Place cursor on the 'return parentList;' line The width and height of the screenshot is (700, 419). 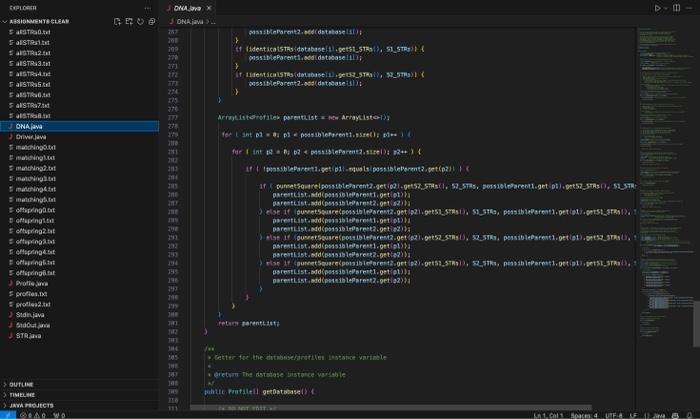coord(248,323)
